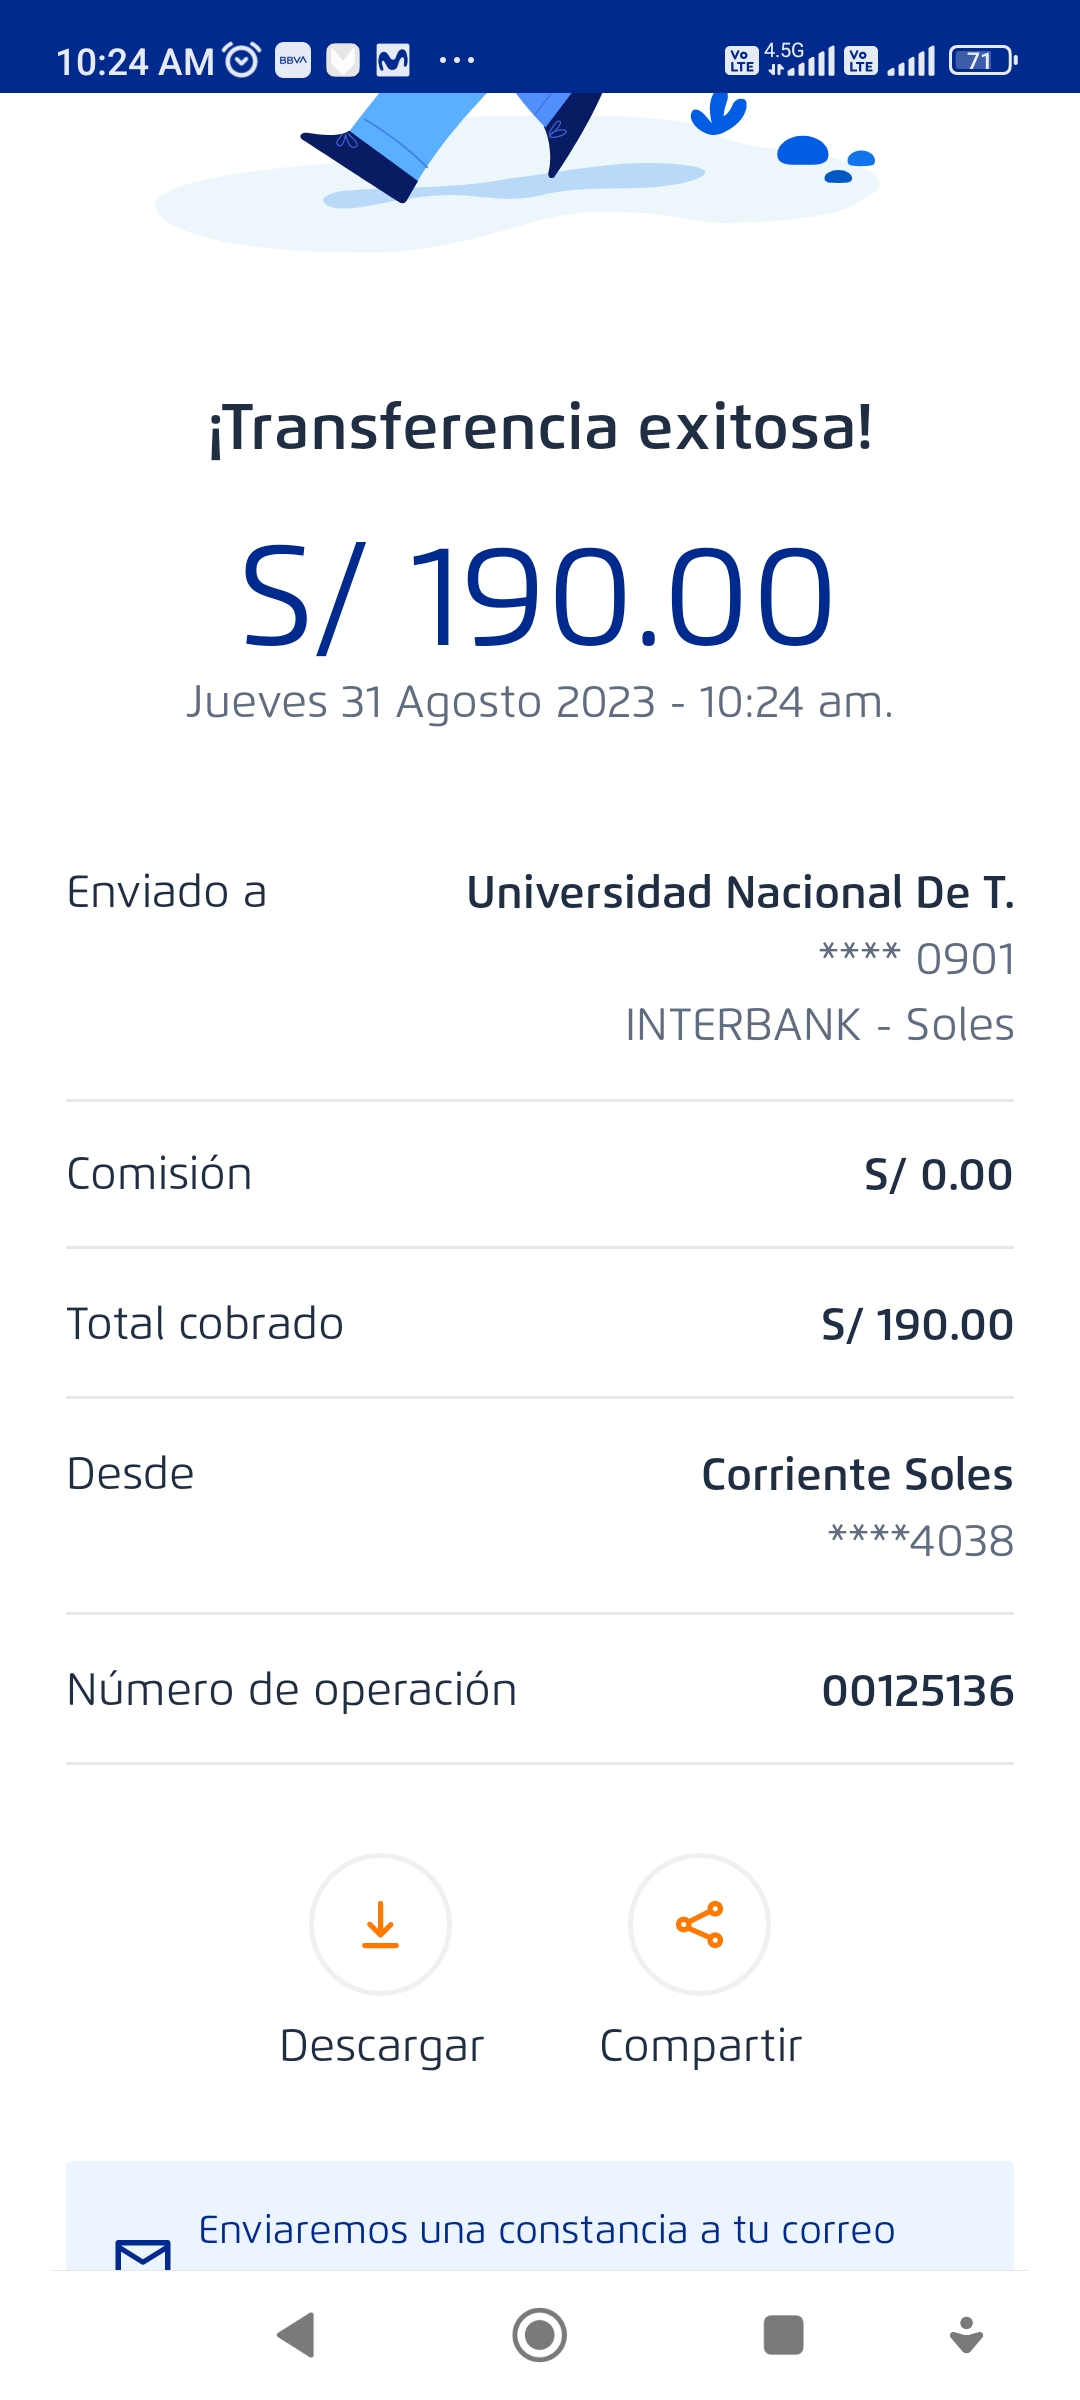Tap the three-dots notification overflow

click(457, 61)
